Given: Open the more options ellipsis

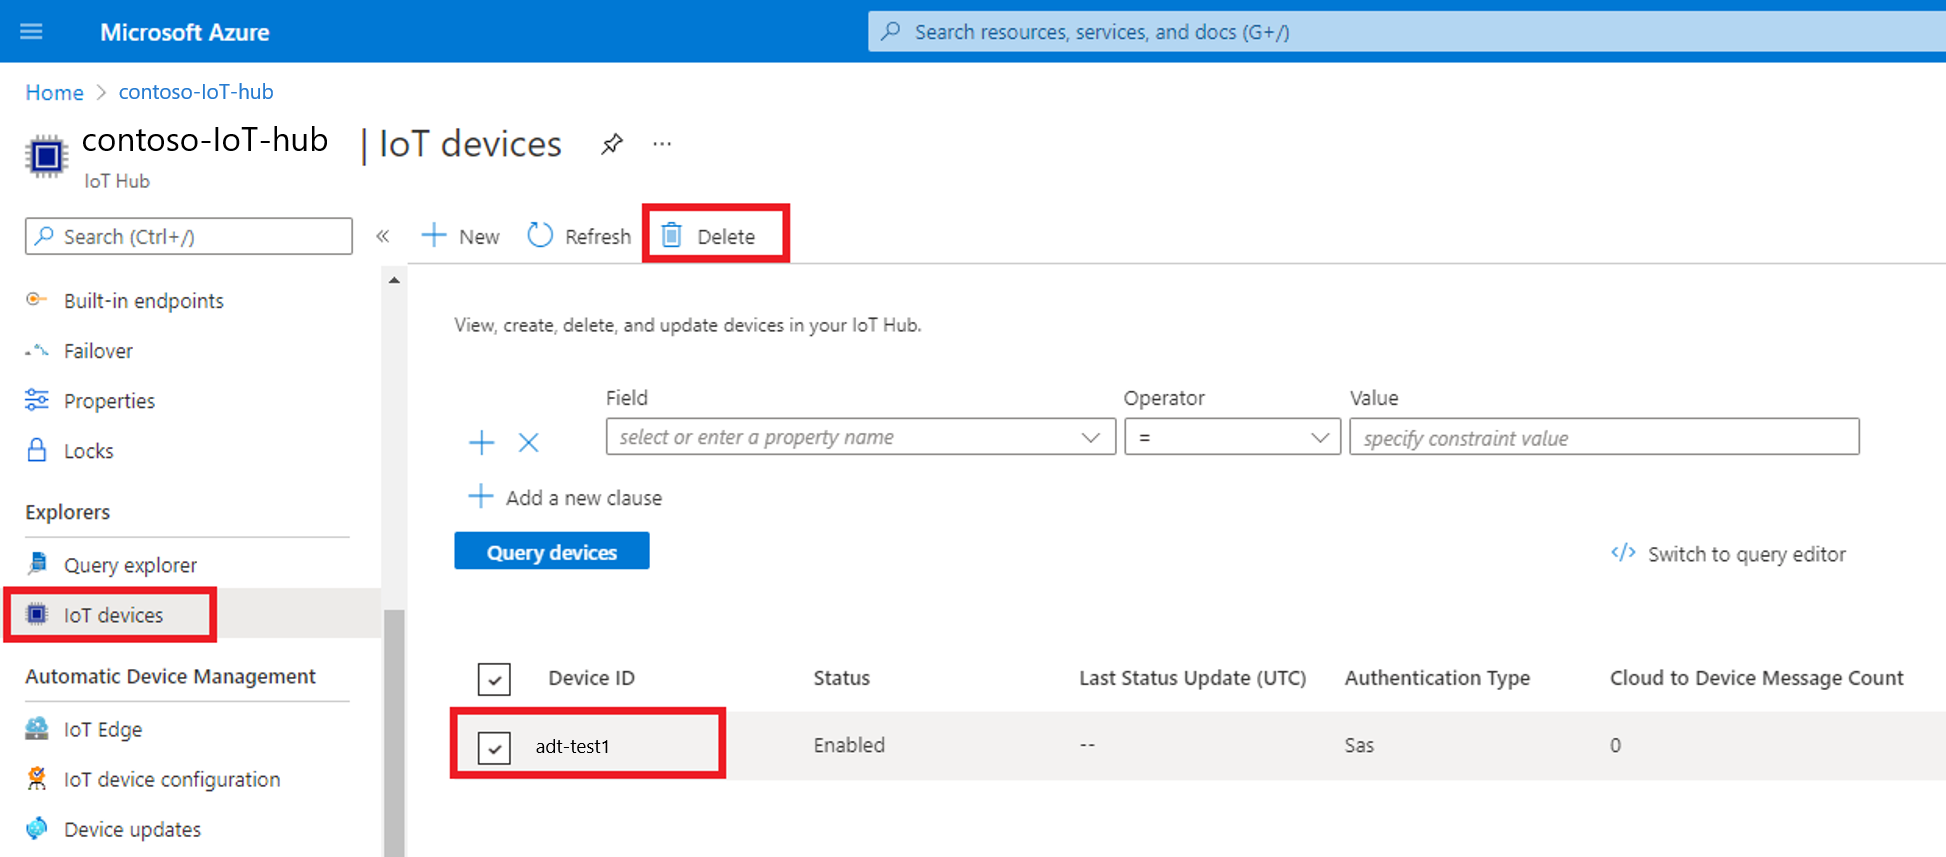Looking at the screenshot, I should click(x=662, y=144).
